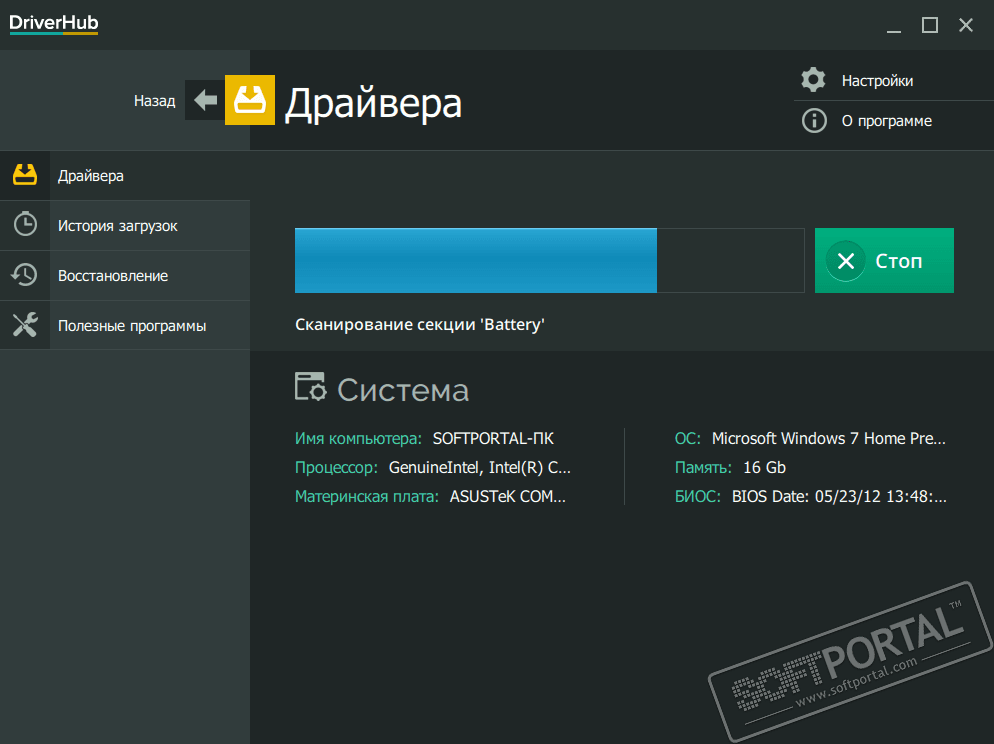
Task: Click the blue scanning progress bar
Action: click(550, 260)
